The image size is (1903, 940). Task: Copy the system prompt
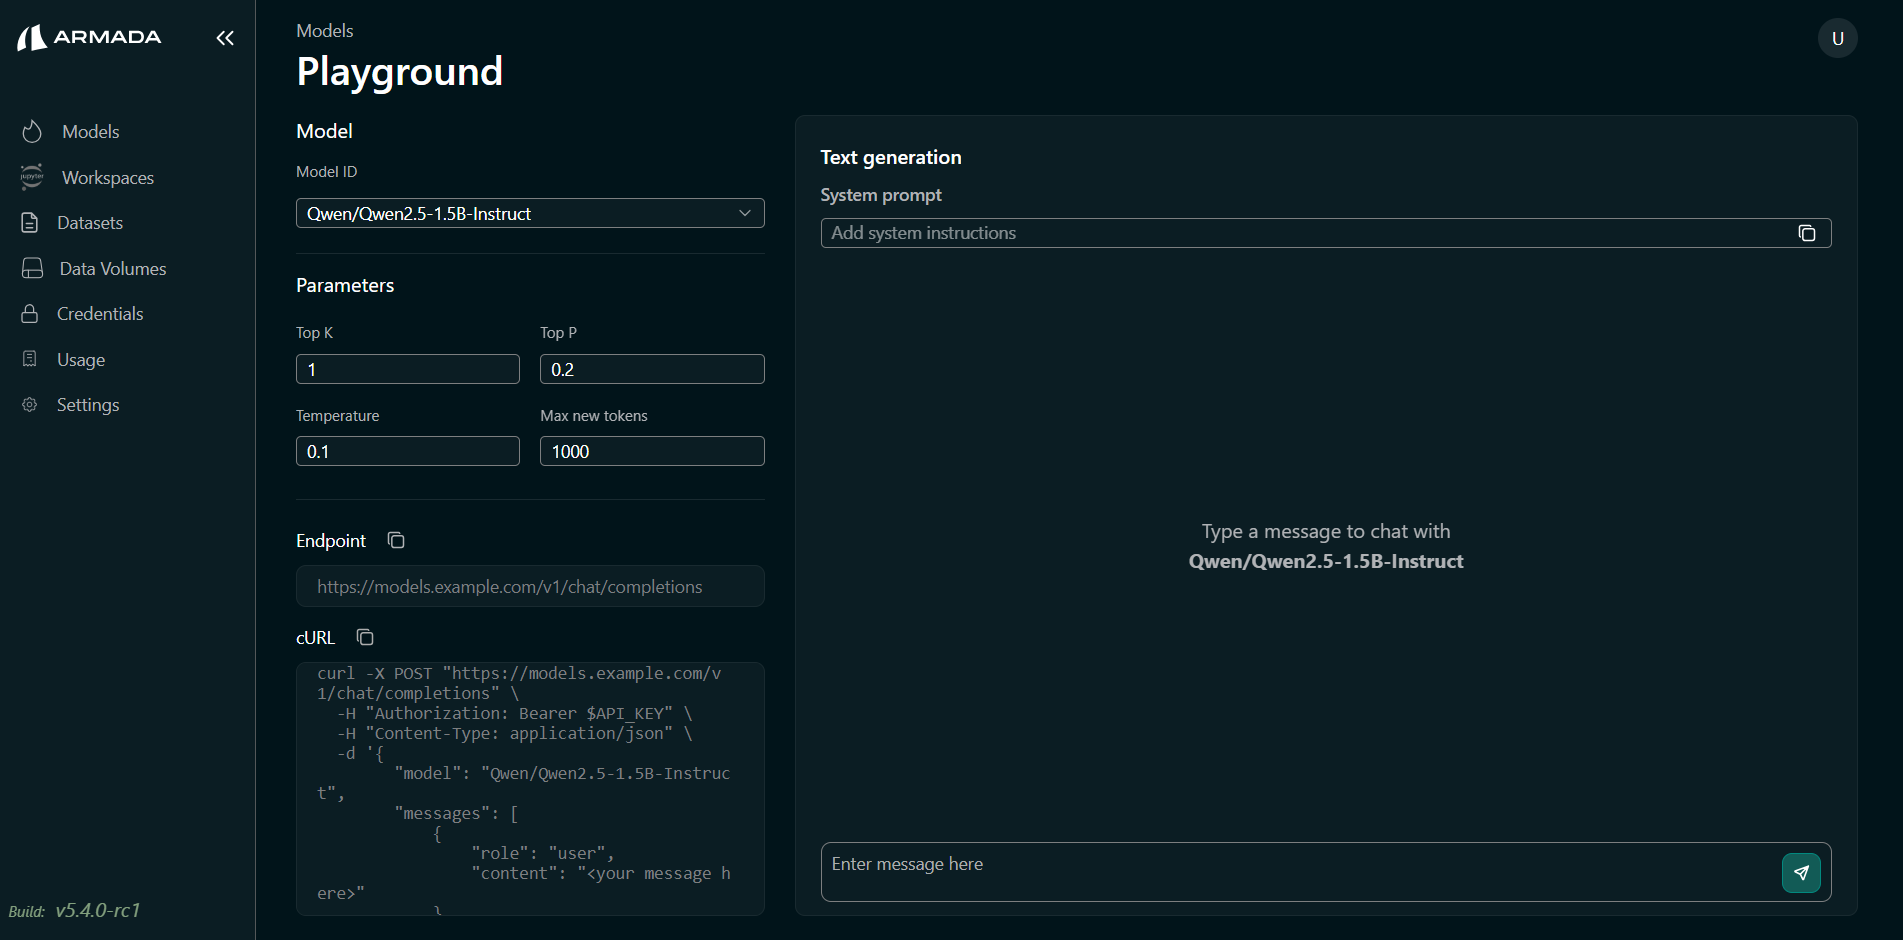pos(1807,233)
